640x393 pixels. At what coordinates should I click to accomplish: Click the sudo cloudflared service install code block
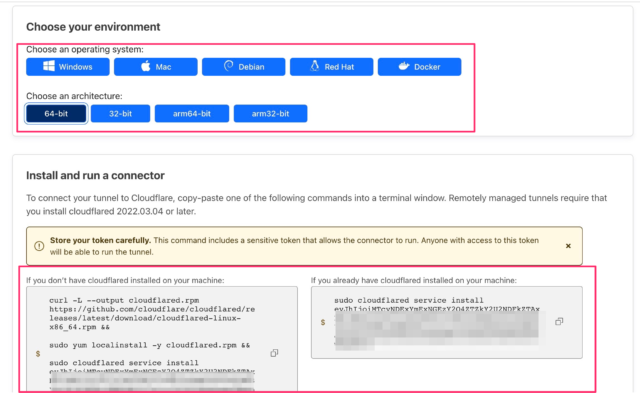tap(447, 322)
